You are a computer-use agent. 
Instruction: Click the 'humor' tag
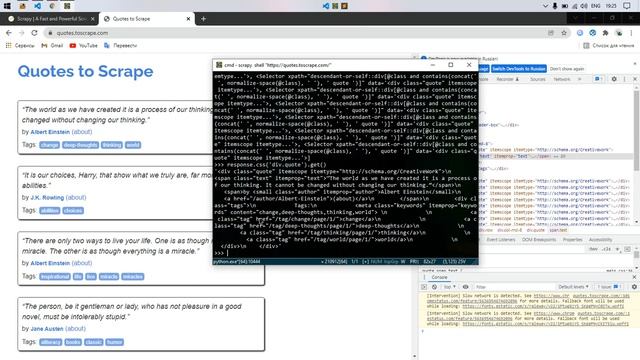(114, 342)
